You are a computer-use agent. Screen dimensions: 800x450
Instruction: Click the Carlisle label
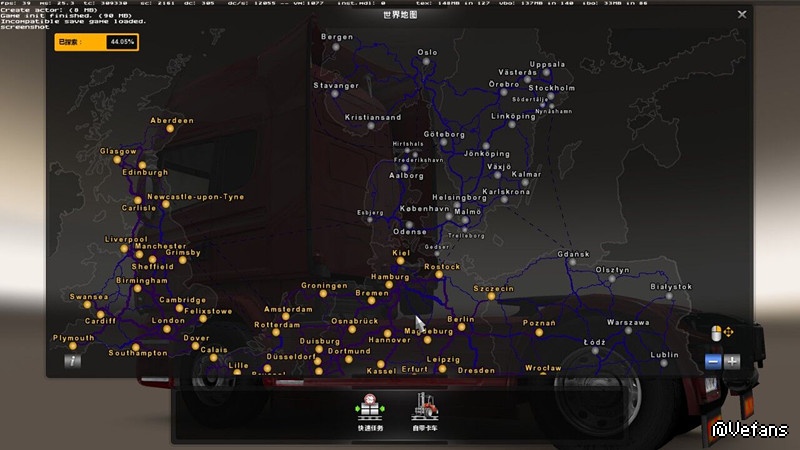[x=139, y=208]
